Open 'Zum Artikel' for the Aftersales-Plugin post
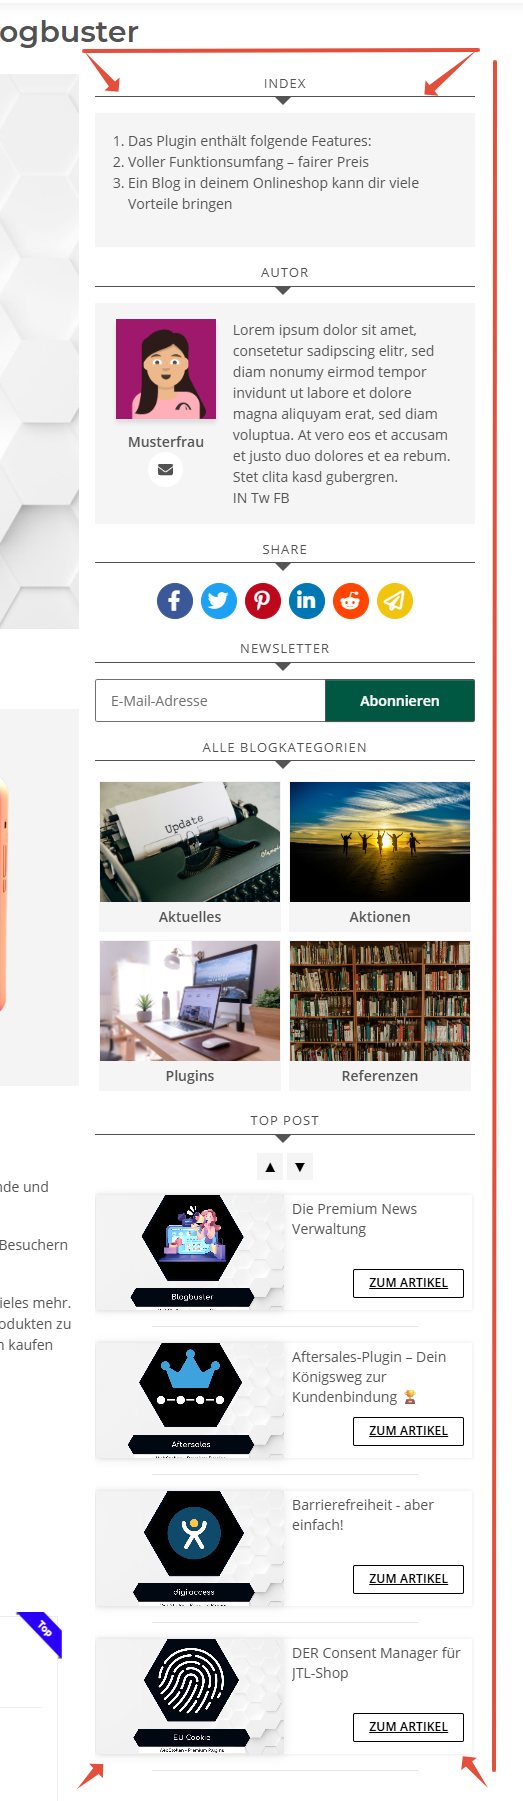 pos(408,1431)
